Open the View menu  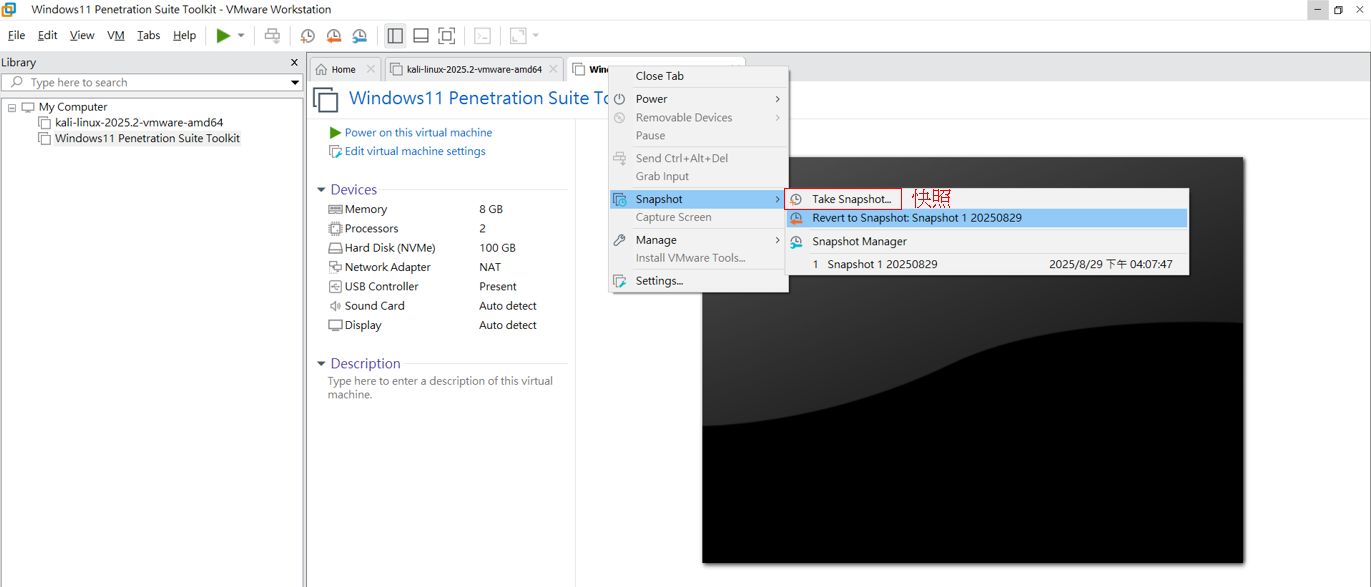(82, 35)
